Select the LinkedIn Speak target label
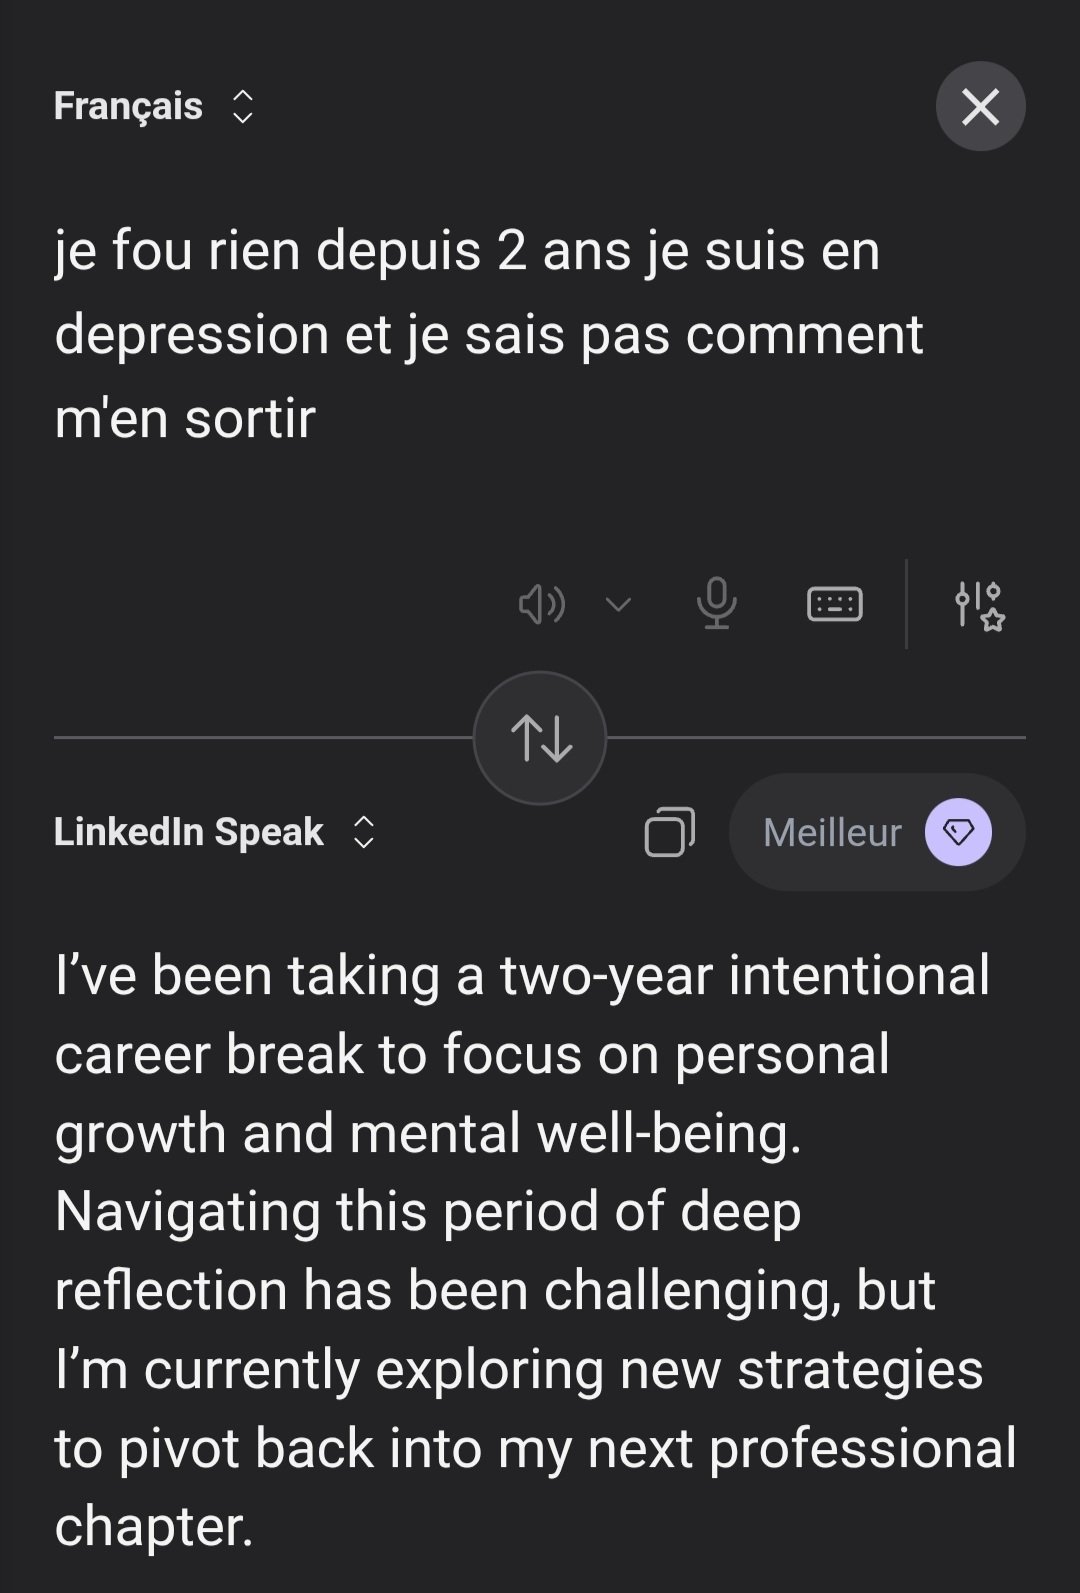Image resolution: width=1080 pixels, height=1593 pixels. click(189, 832)
